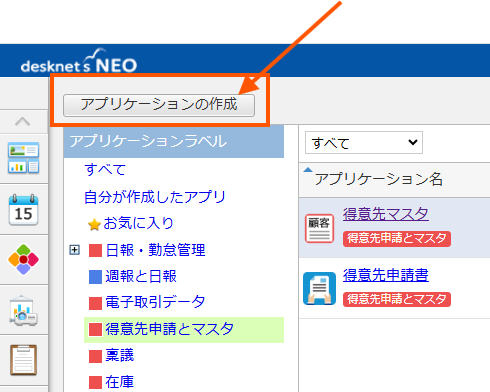The width and height of the screenshot is (490, 392).
Task: Select the すべて label in the sidebar
Action: (x=105, y=169)
